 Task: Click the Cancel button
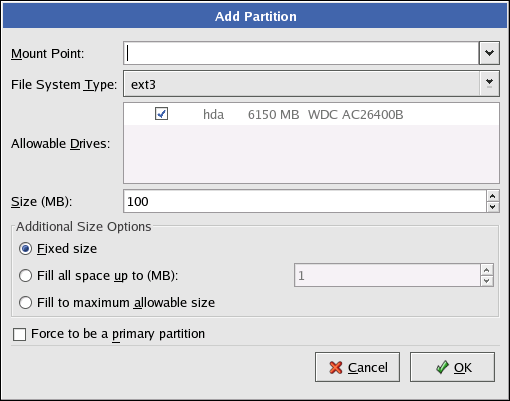click(x=357, y=367)
